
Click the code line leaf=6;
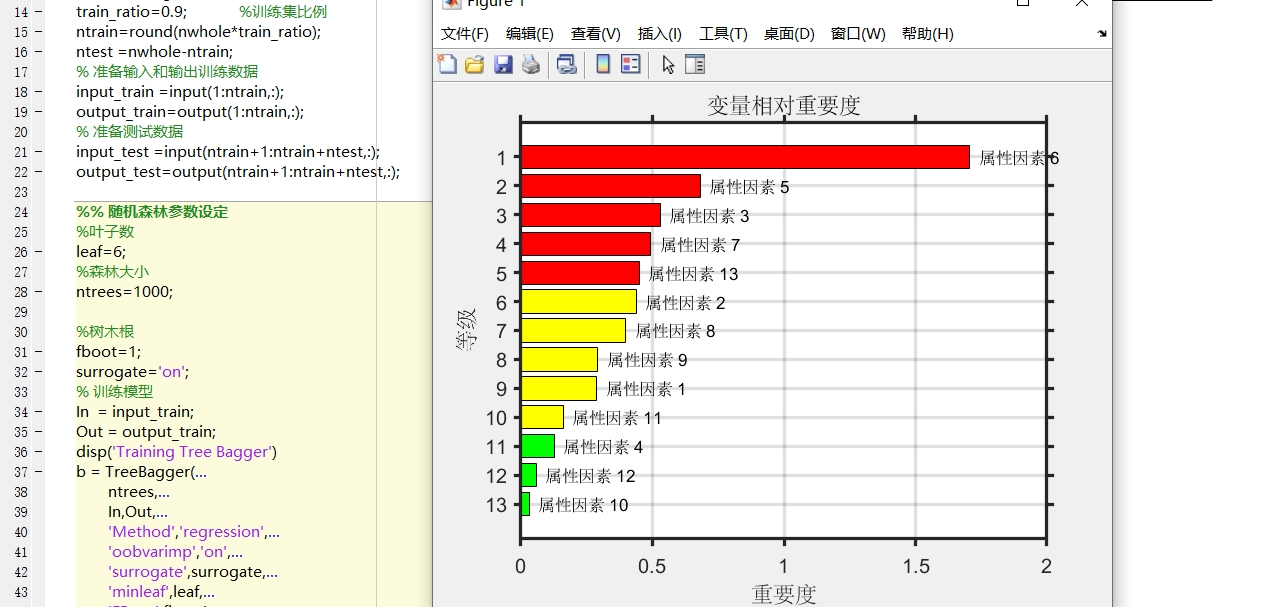coord(101,252)
